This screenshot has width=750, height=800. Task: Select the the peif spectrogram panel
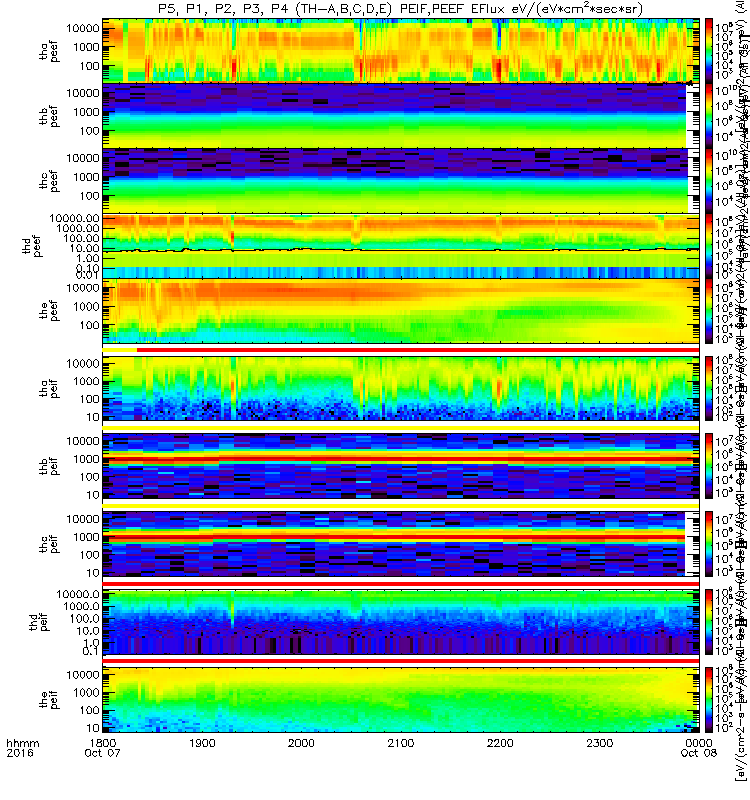pos(401,700)
